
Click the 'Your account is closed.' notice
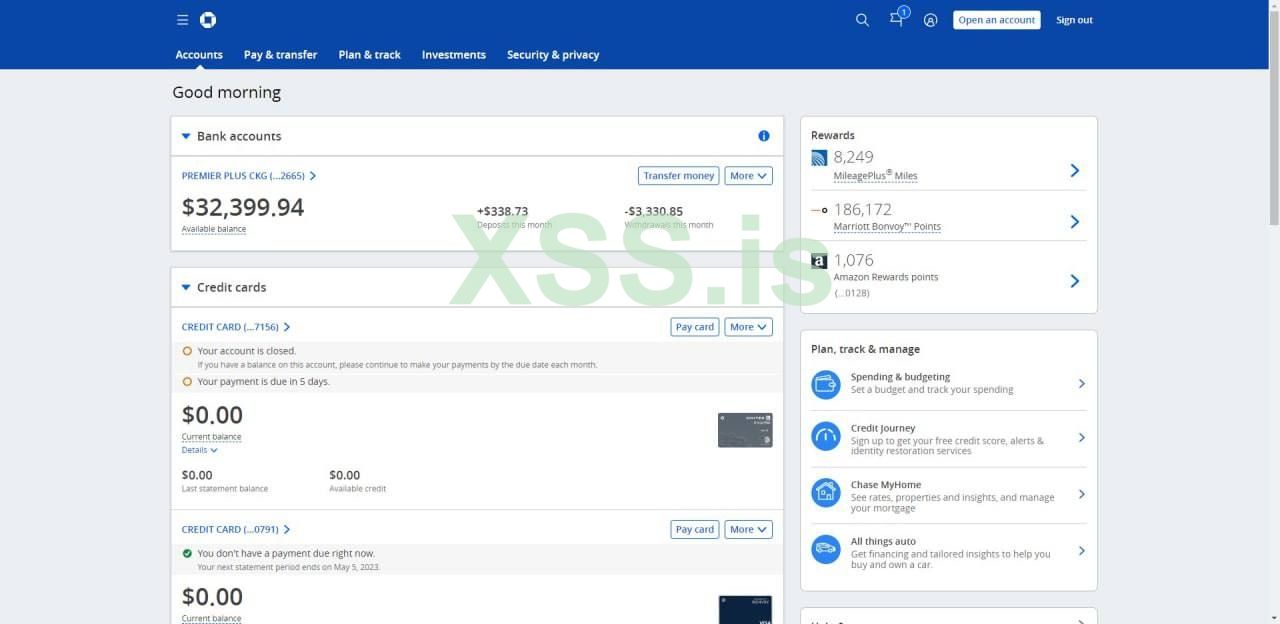pyautogui.click(x=246, y=351)
